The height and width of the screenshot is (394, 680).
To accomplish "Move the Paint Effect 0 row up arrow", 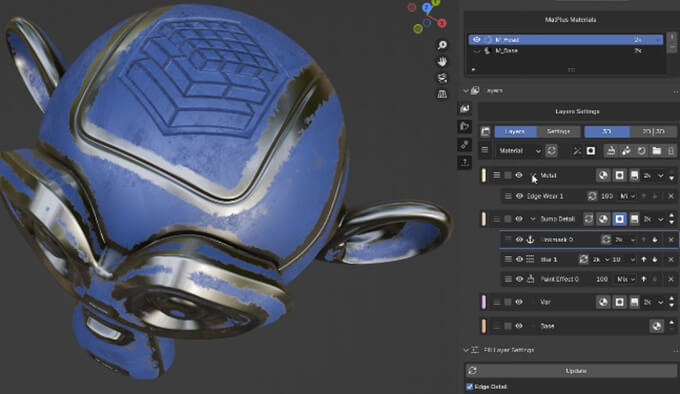I will [x=644, y=279].
